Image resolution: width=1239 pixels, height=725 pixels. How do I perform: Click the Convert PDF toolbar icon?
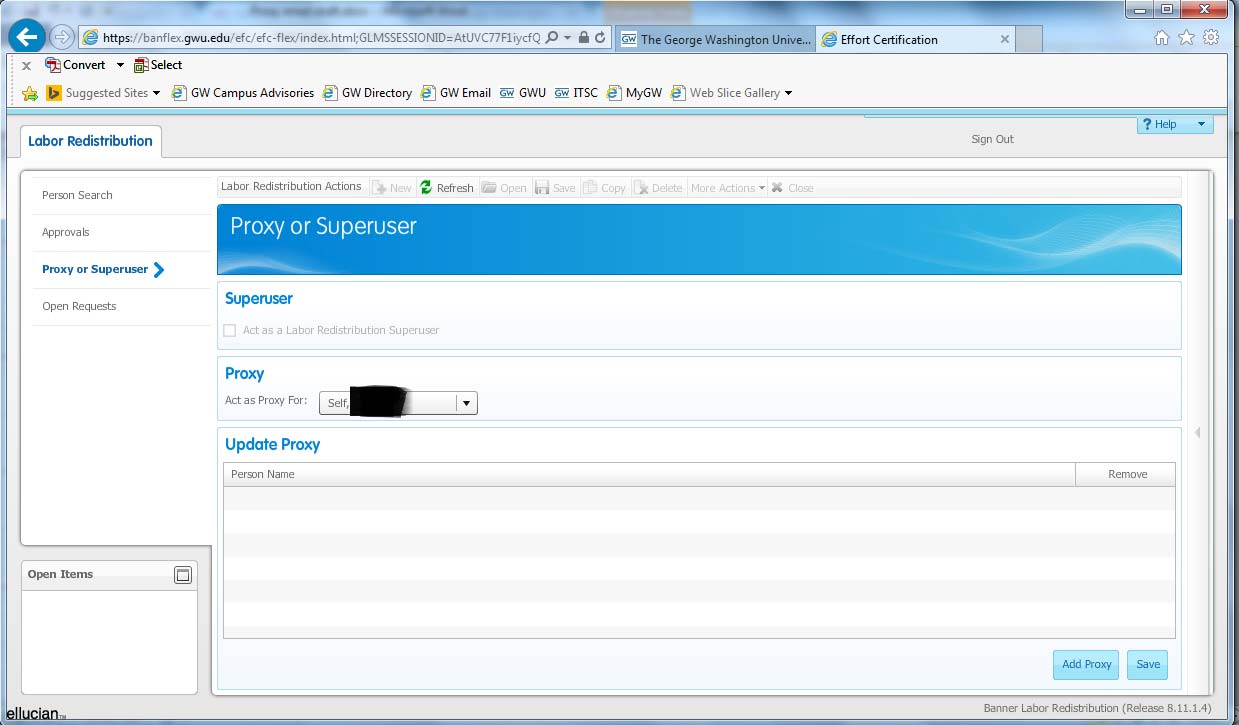click(53, 65)
